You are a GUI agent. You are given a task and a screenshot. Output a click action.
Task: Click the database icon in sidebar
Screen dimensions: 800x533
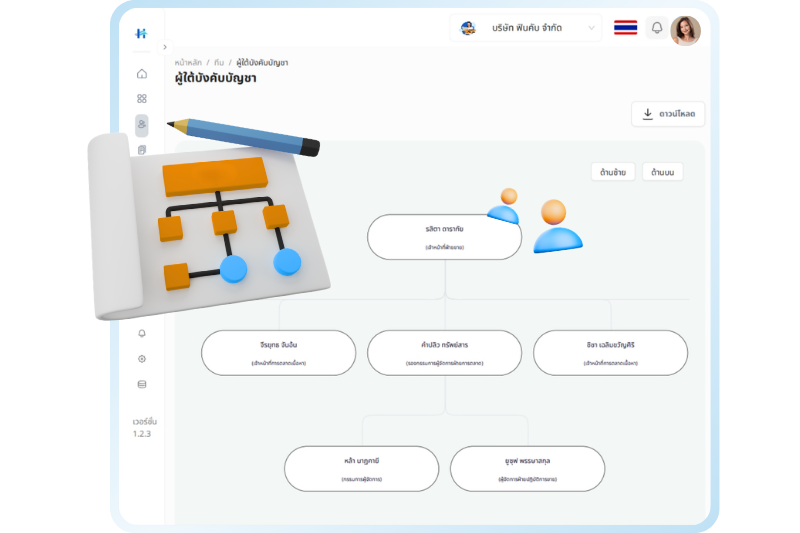click(142, 384)
